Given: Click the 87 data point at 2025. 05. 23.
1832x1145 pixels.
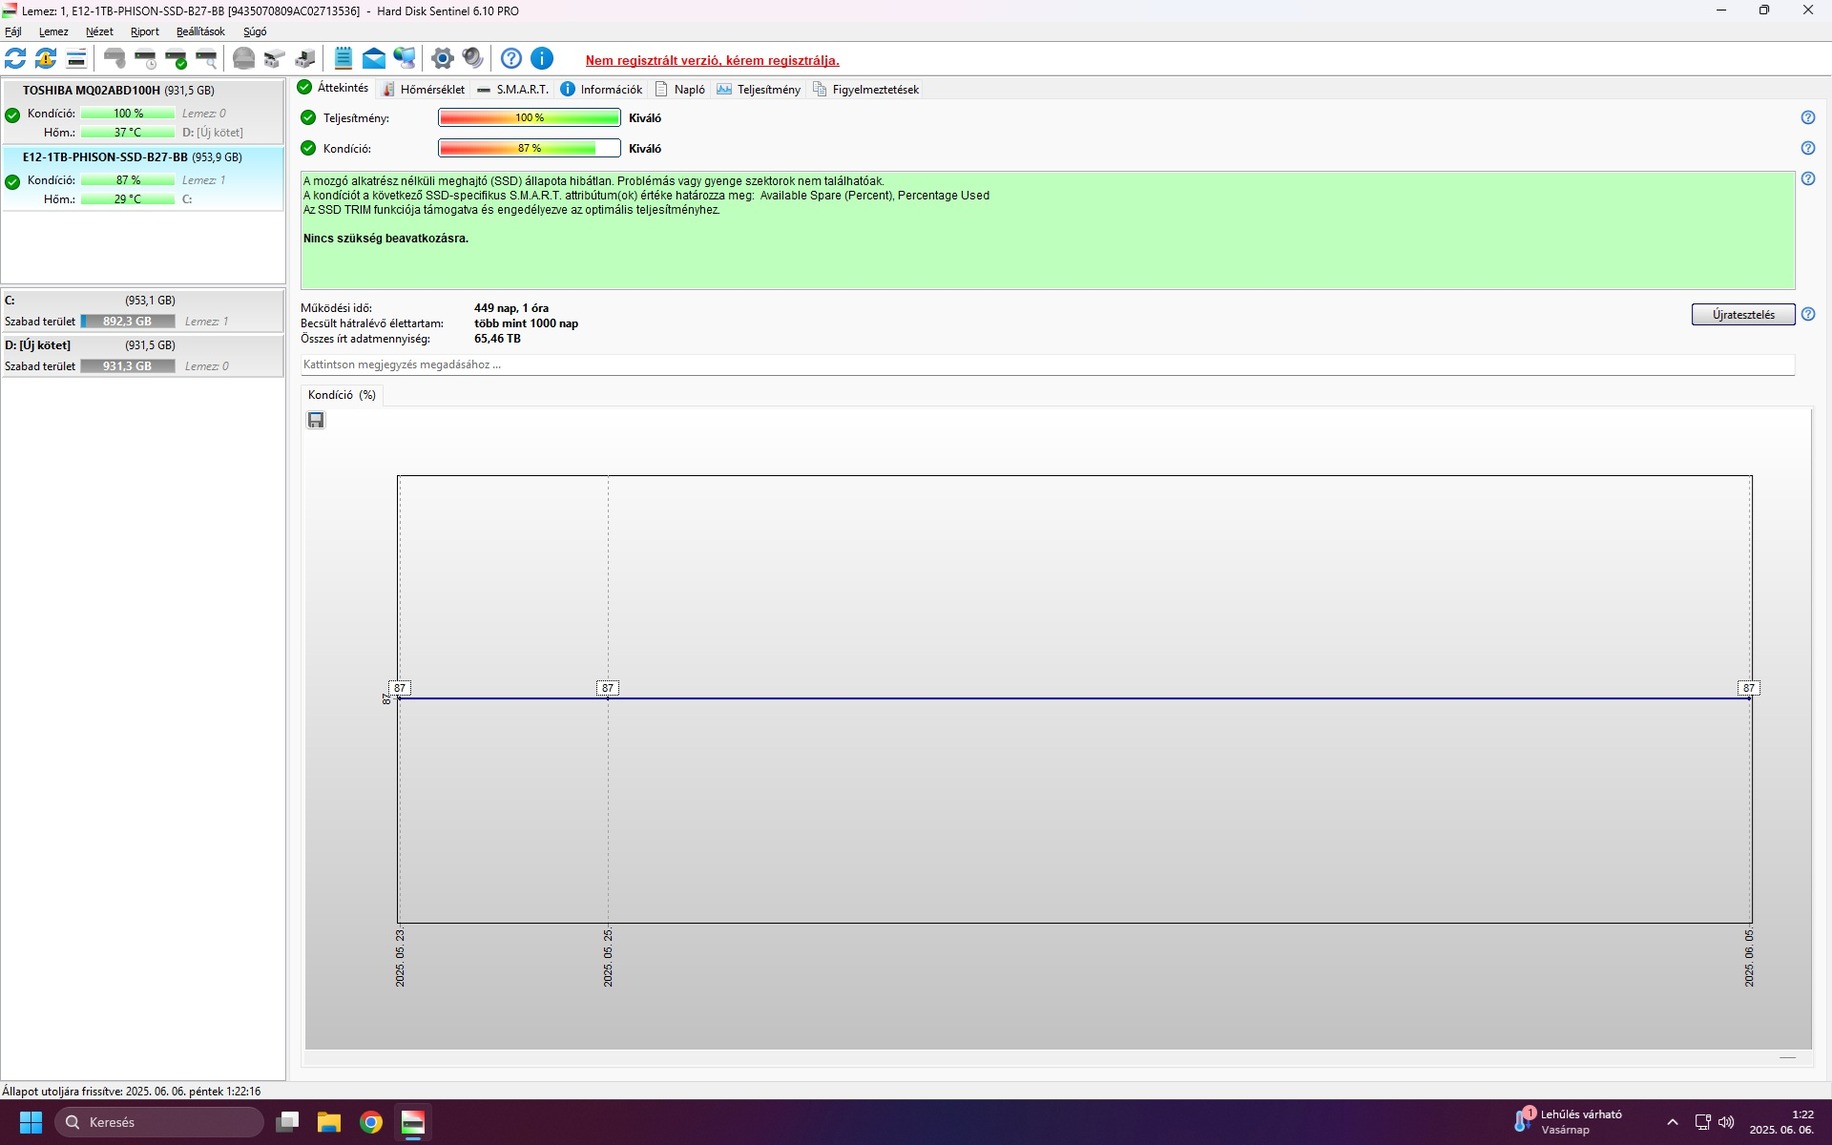Looking at the screenshot, I should [399, 688].
